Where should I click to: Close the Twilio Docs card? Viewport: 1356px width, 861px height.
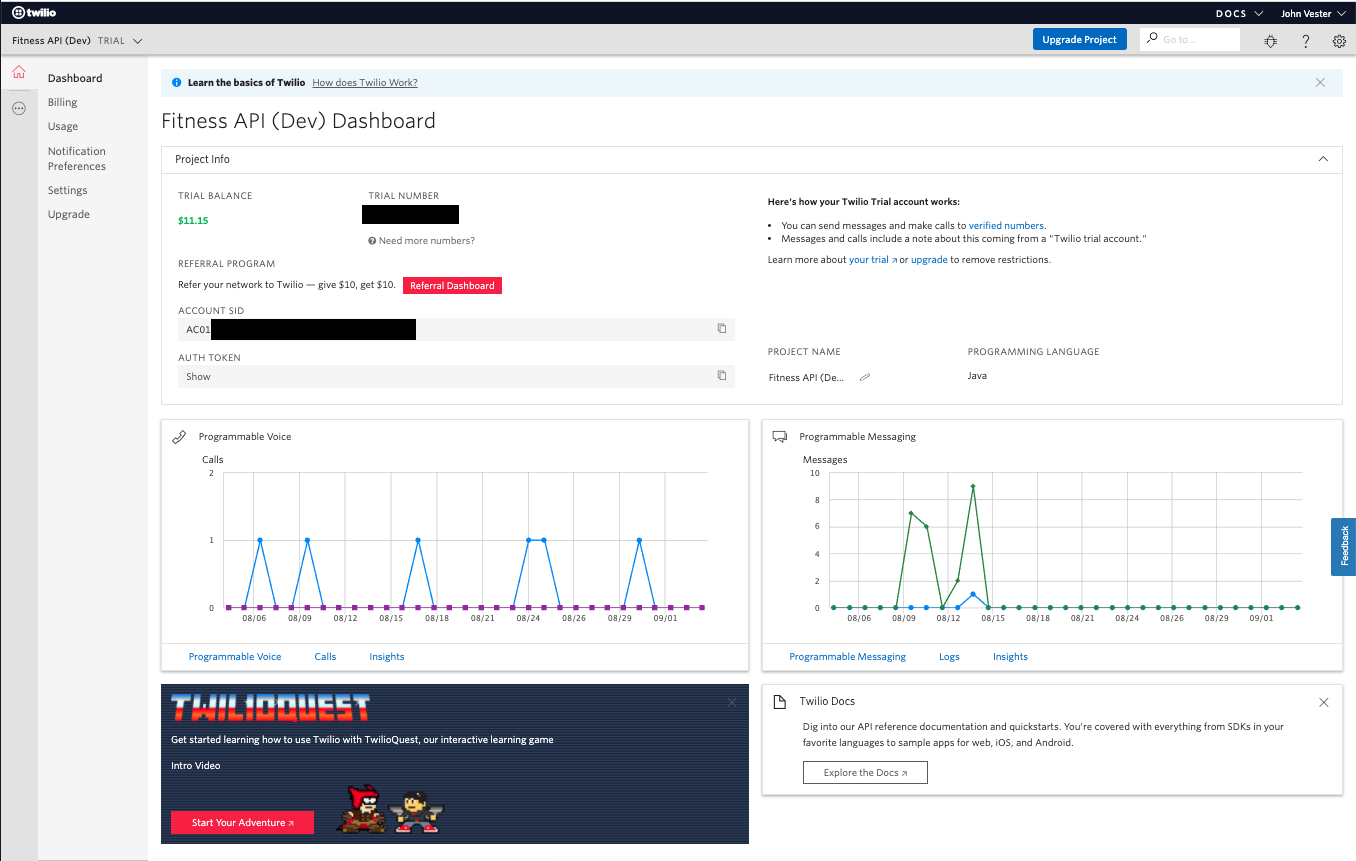[x=1324, y=702]
